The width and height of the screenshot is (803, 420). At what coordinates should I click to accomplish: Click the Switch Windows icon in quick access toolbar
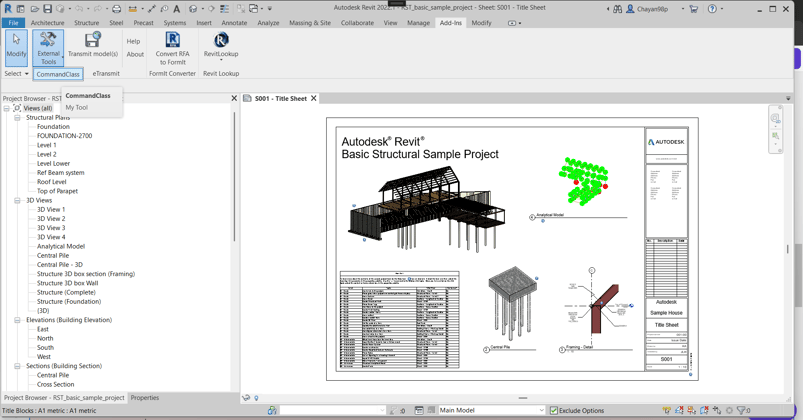(253, 8)
